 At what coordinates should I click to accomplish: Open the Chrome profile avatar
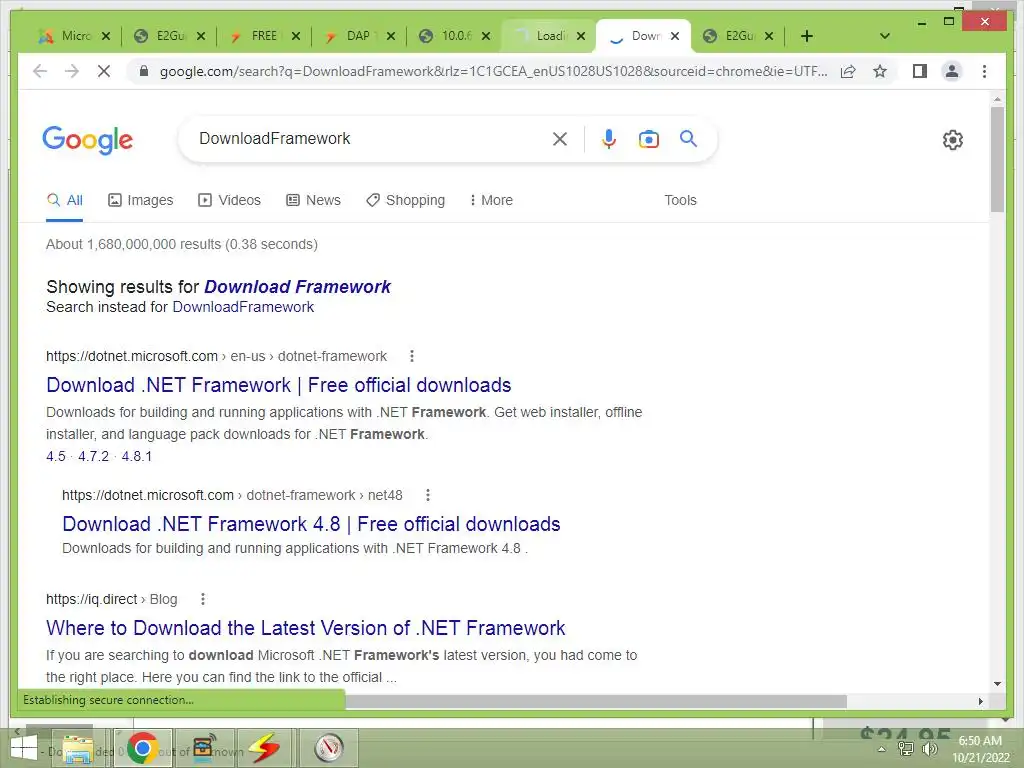pos(952,71)
